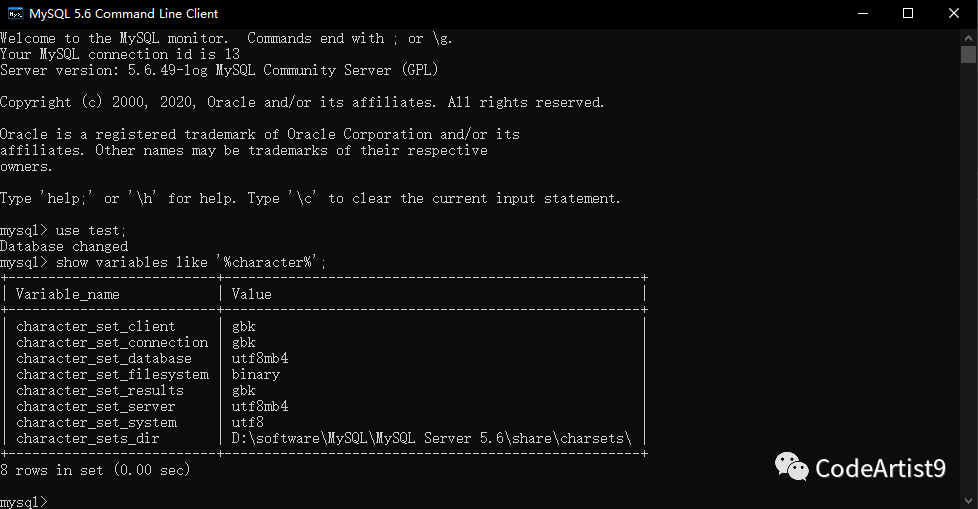The image size is (978, 509).
Task: Click the character_set_client row name
Action: (95, 326)
